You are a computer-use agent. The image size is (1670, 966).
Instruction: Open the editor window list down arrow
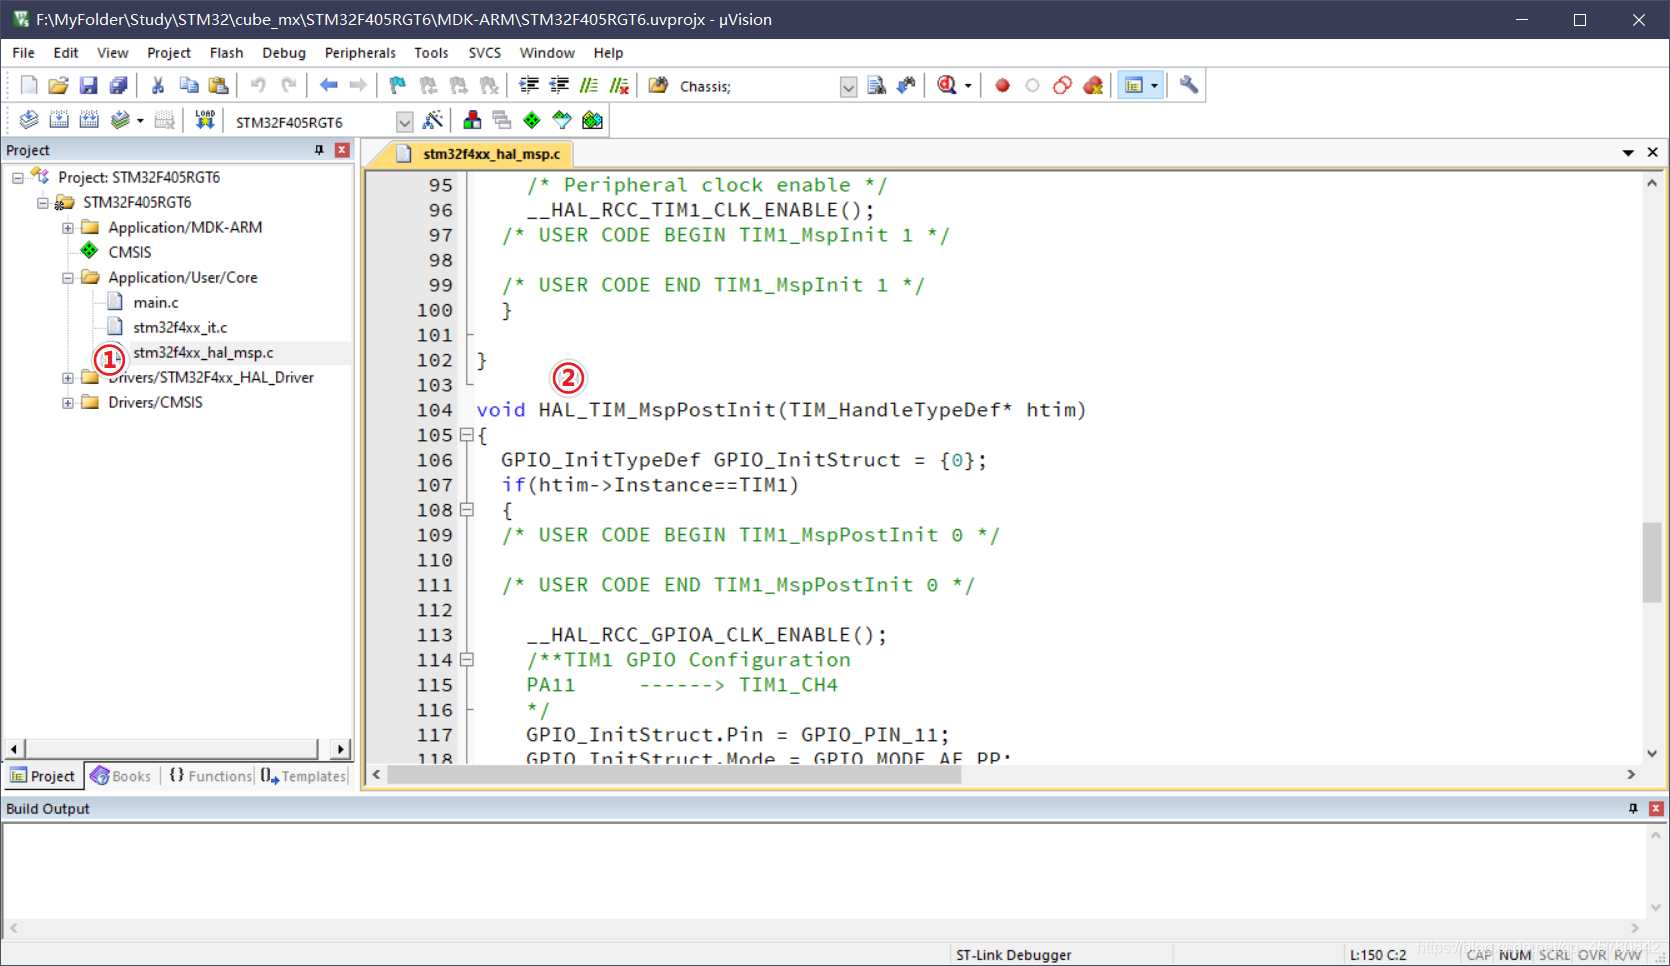pyautogui.click(x=1628, y=153)
